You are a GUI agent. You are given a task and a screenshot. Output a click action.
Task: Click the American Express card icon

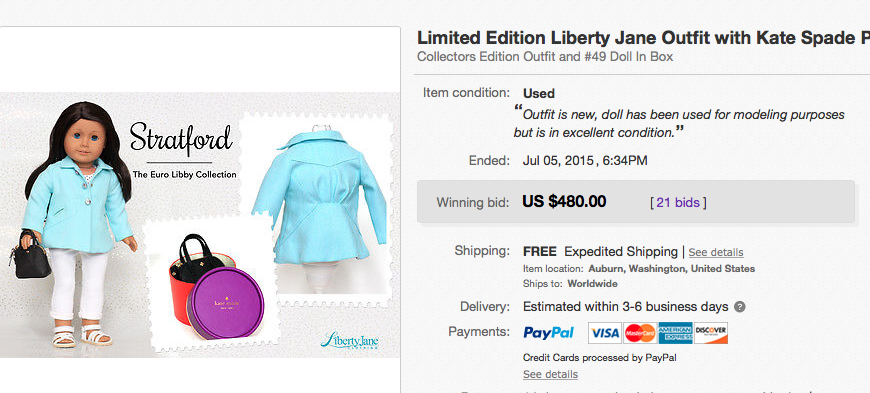point(675,332)
